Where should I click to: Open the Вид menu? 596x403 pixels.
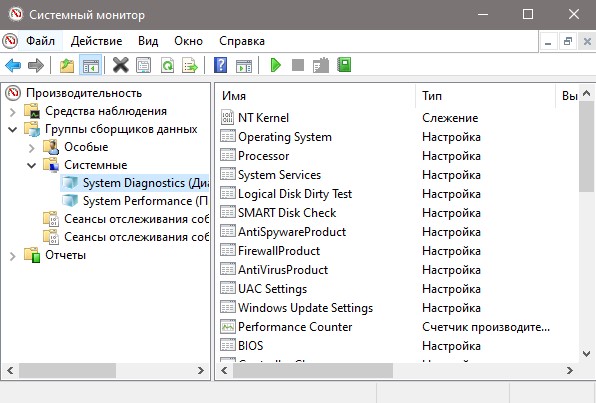point(148,41)
